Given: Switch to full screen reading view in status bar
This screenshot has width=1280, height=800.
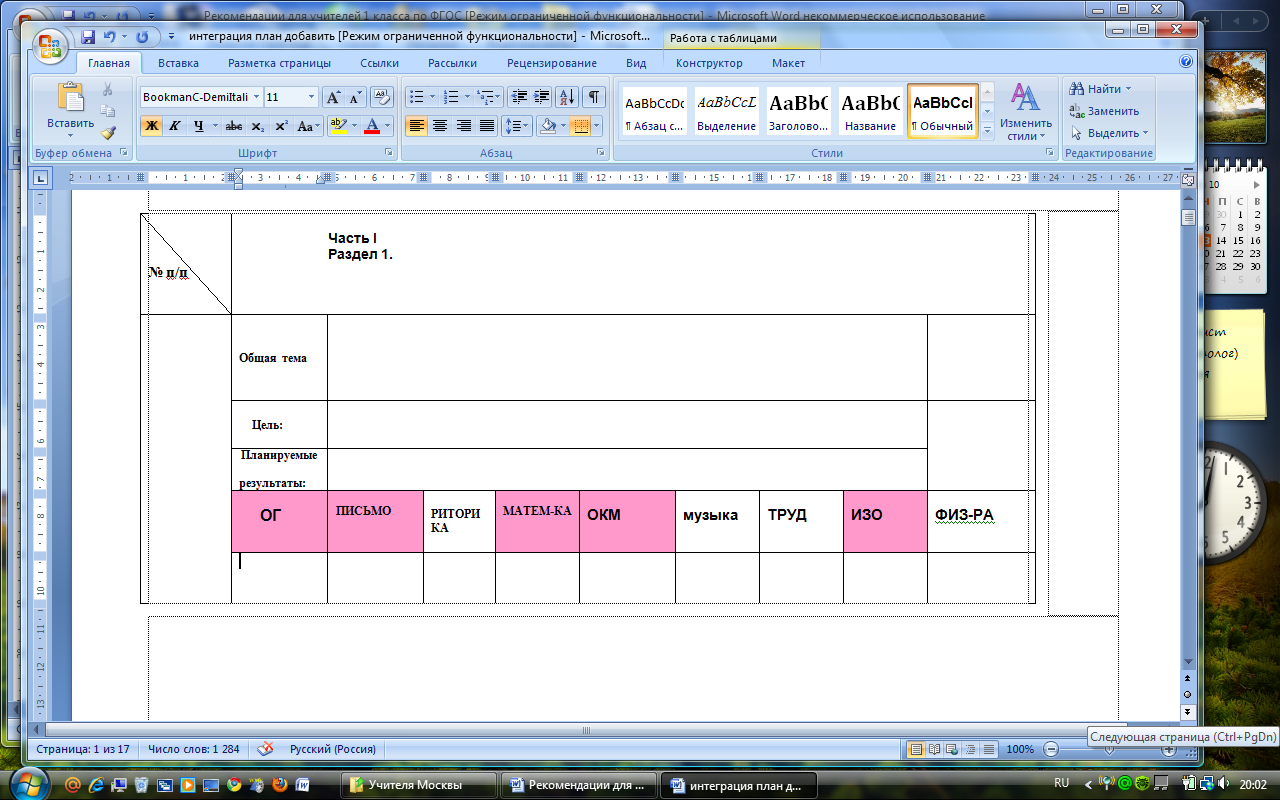Looking at the screenshot, I should [x=934, y=749].
